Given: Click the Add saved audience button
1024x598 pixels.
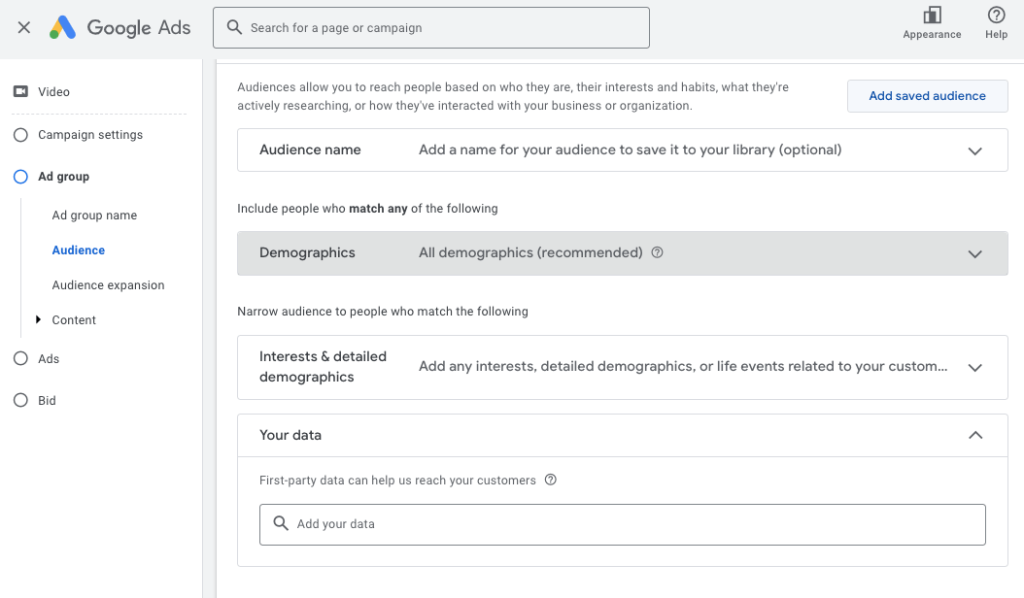Looking at the screenshot, I should coord(927,96).
